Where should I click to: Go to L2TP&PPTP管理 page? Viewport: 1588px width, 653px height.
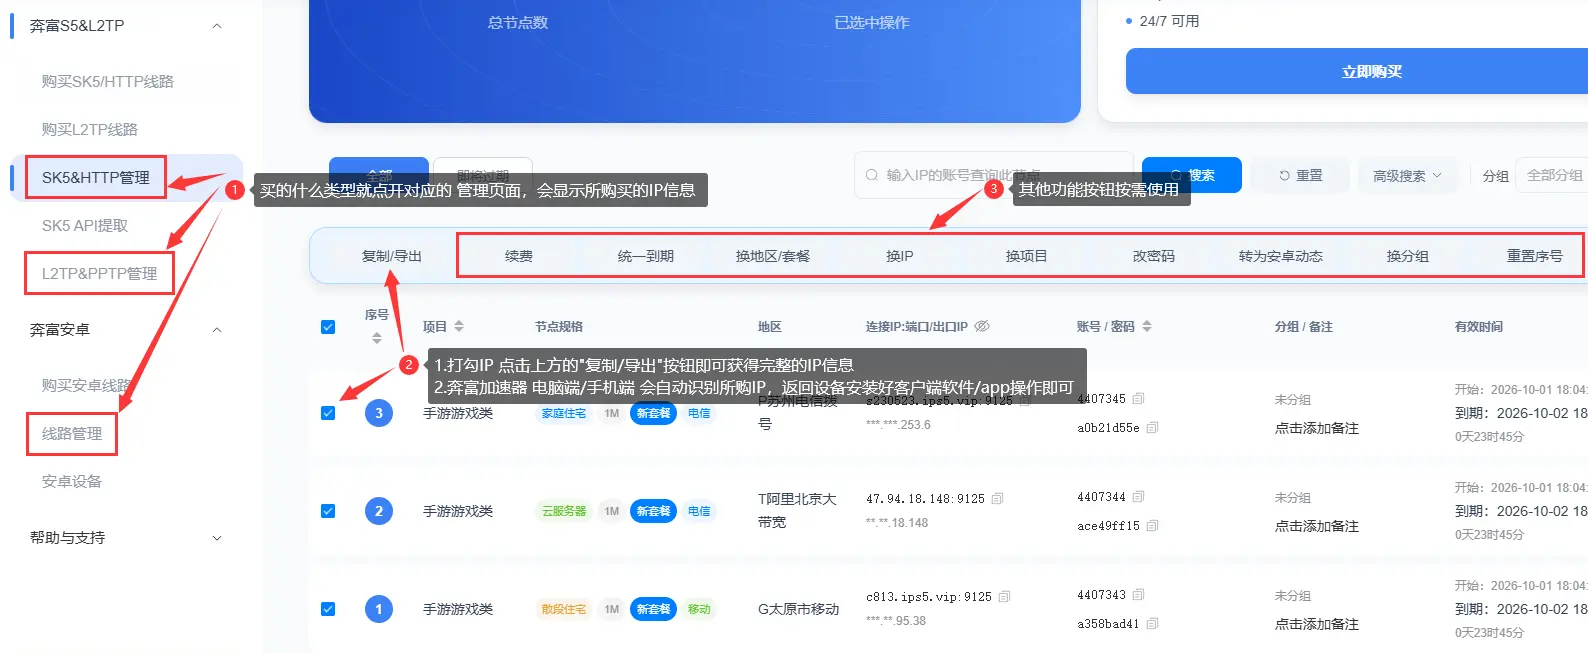pos(99,273)
